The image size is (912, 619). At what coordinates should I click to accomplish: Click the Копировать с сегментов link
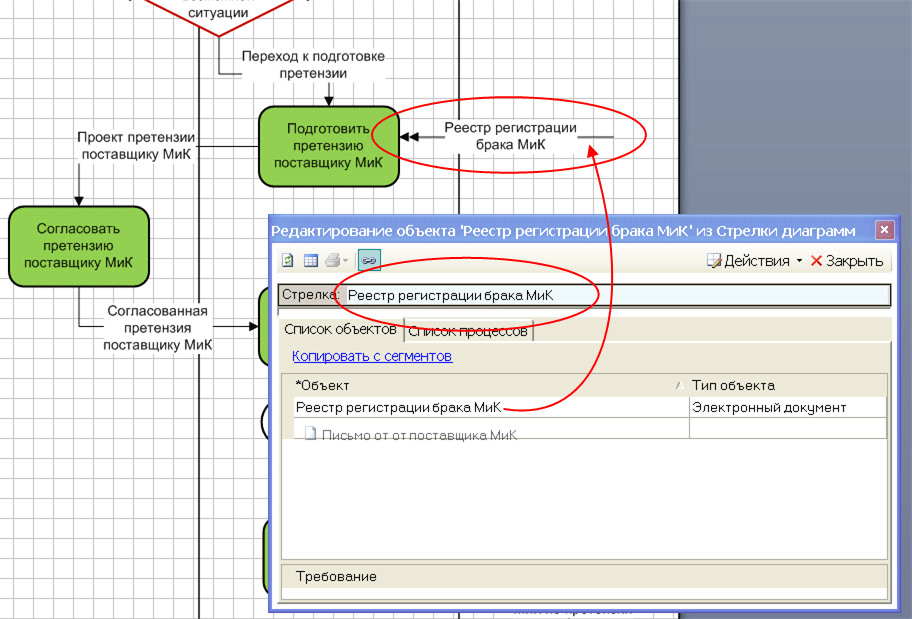tap(372, 356)
